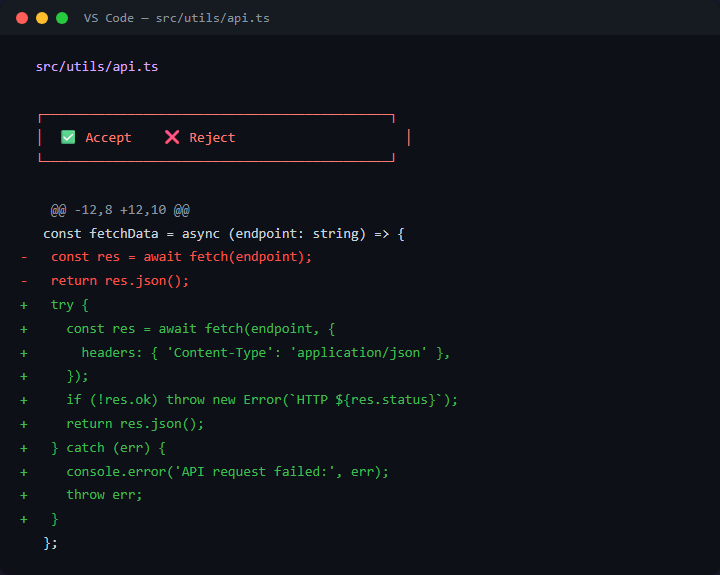
Task: Reject the proposed diff changes
Action: (x=200, y=137)
